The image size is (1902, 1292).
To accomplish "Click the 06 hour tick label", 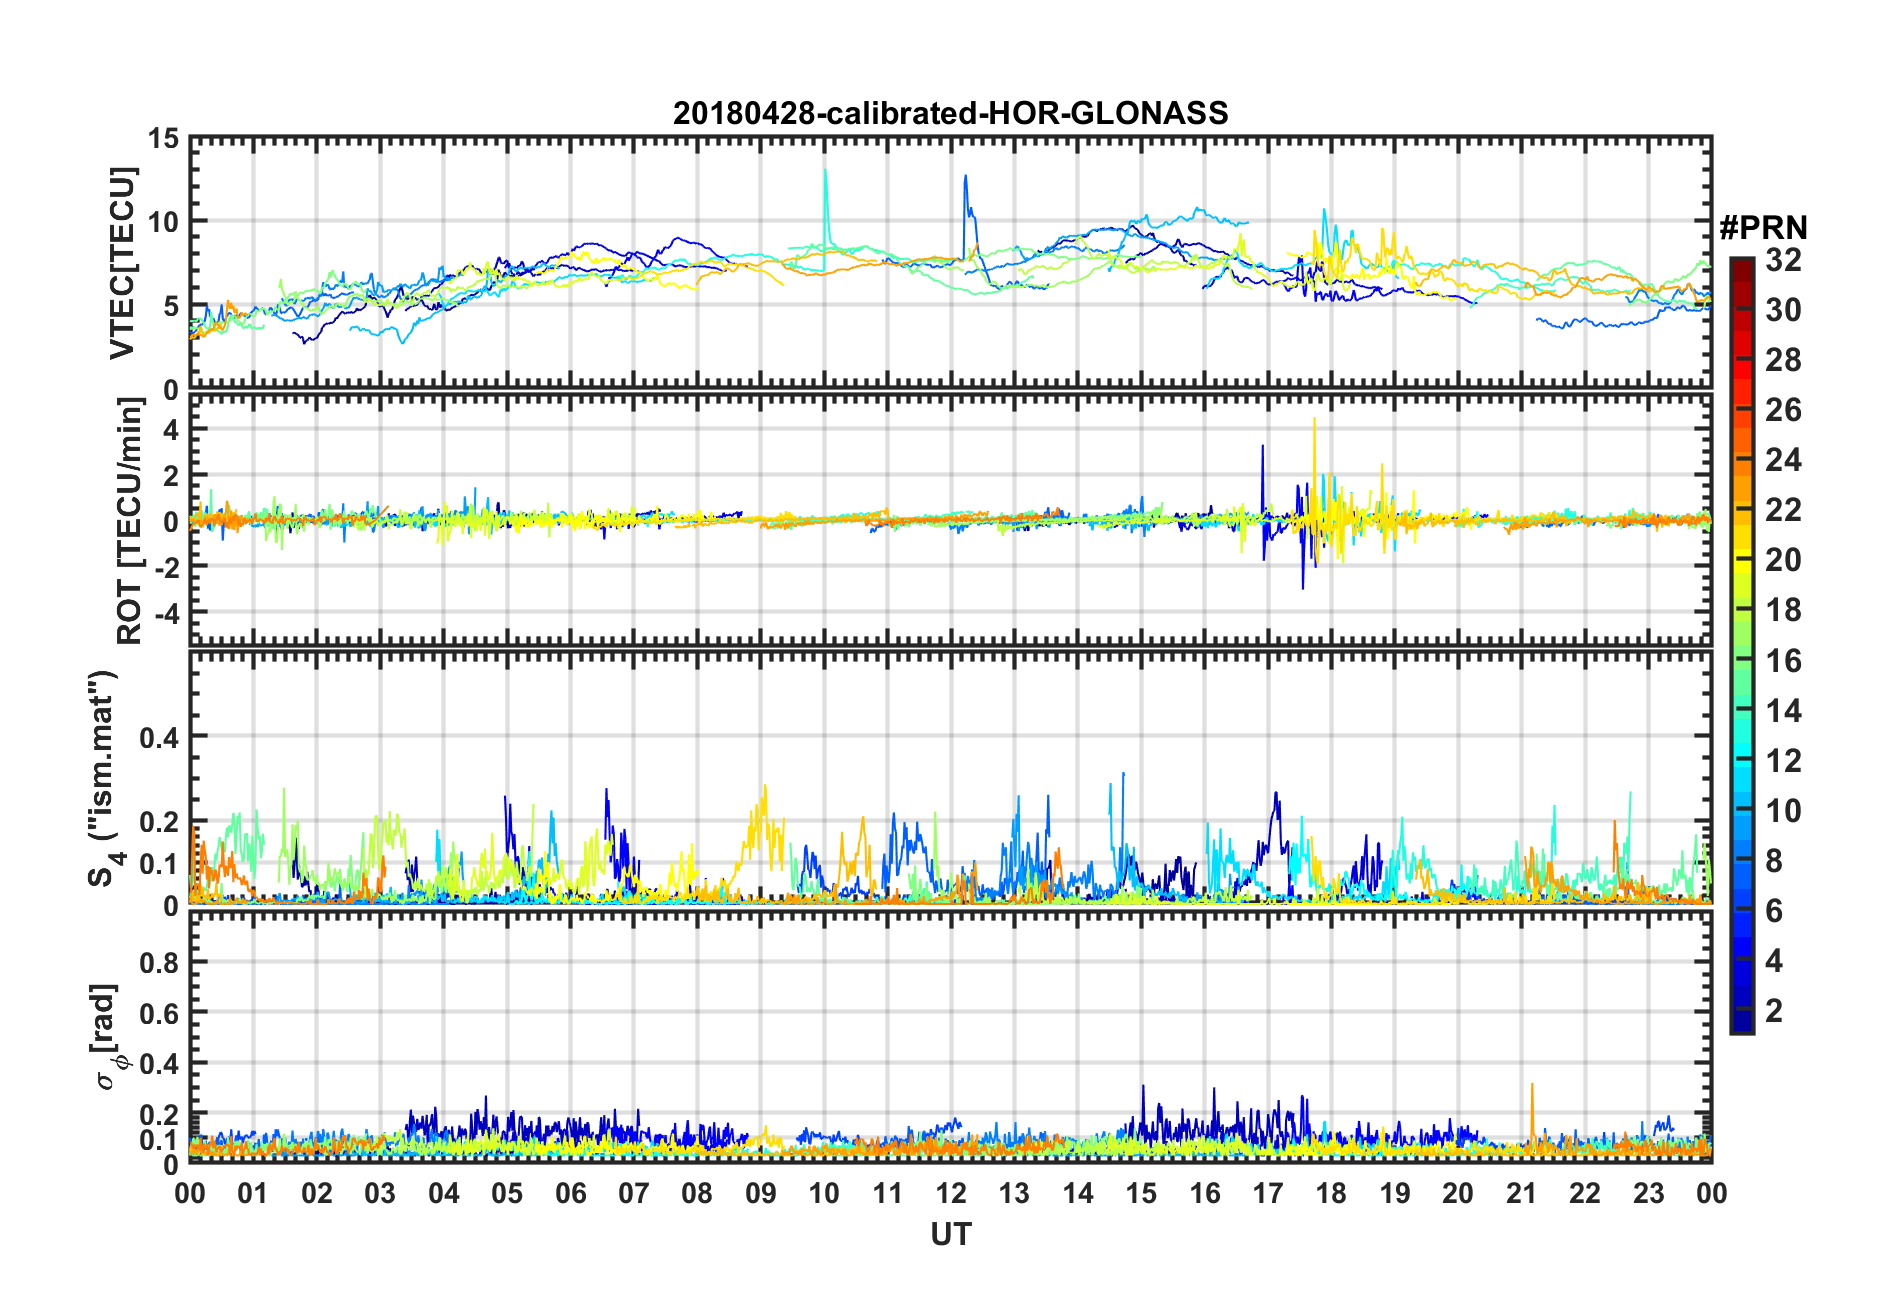I will 571,1193.
